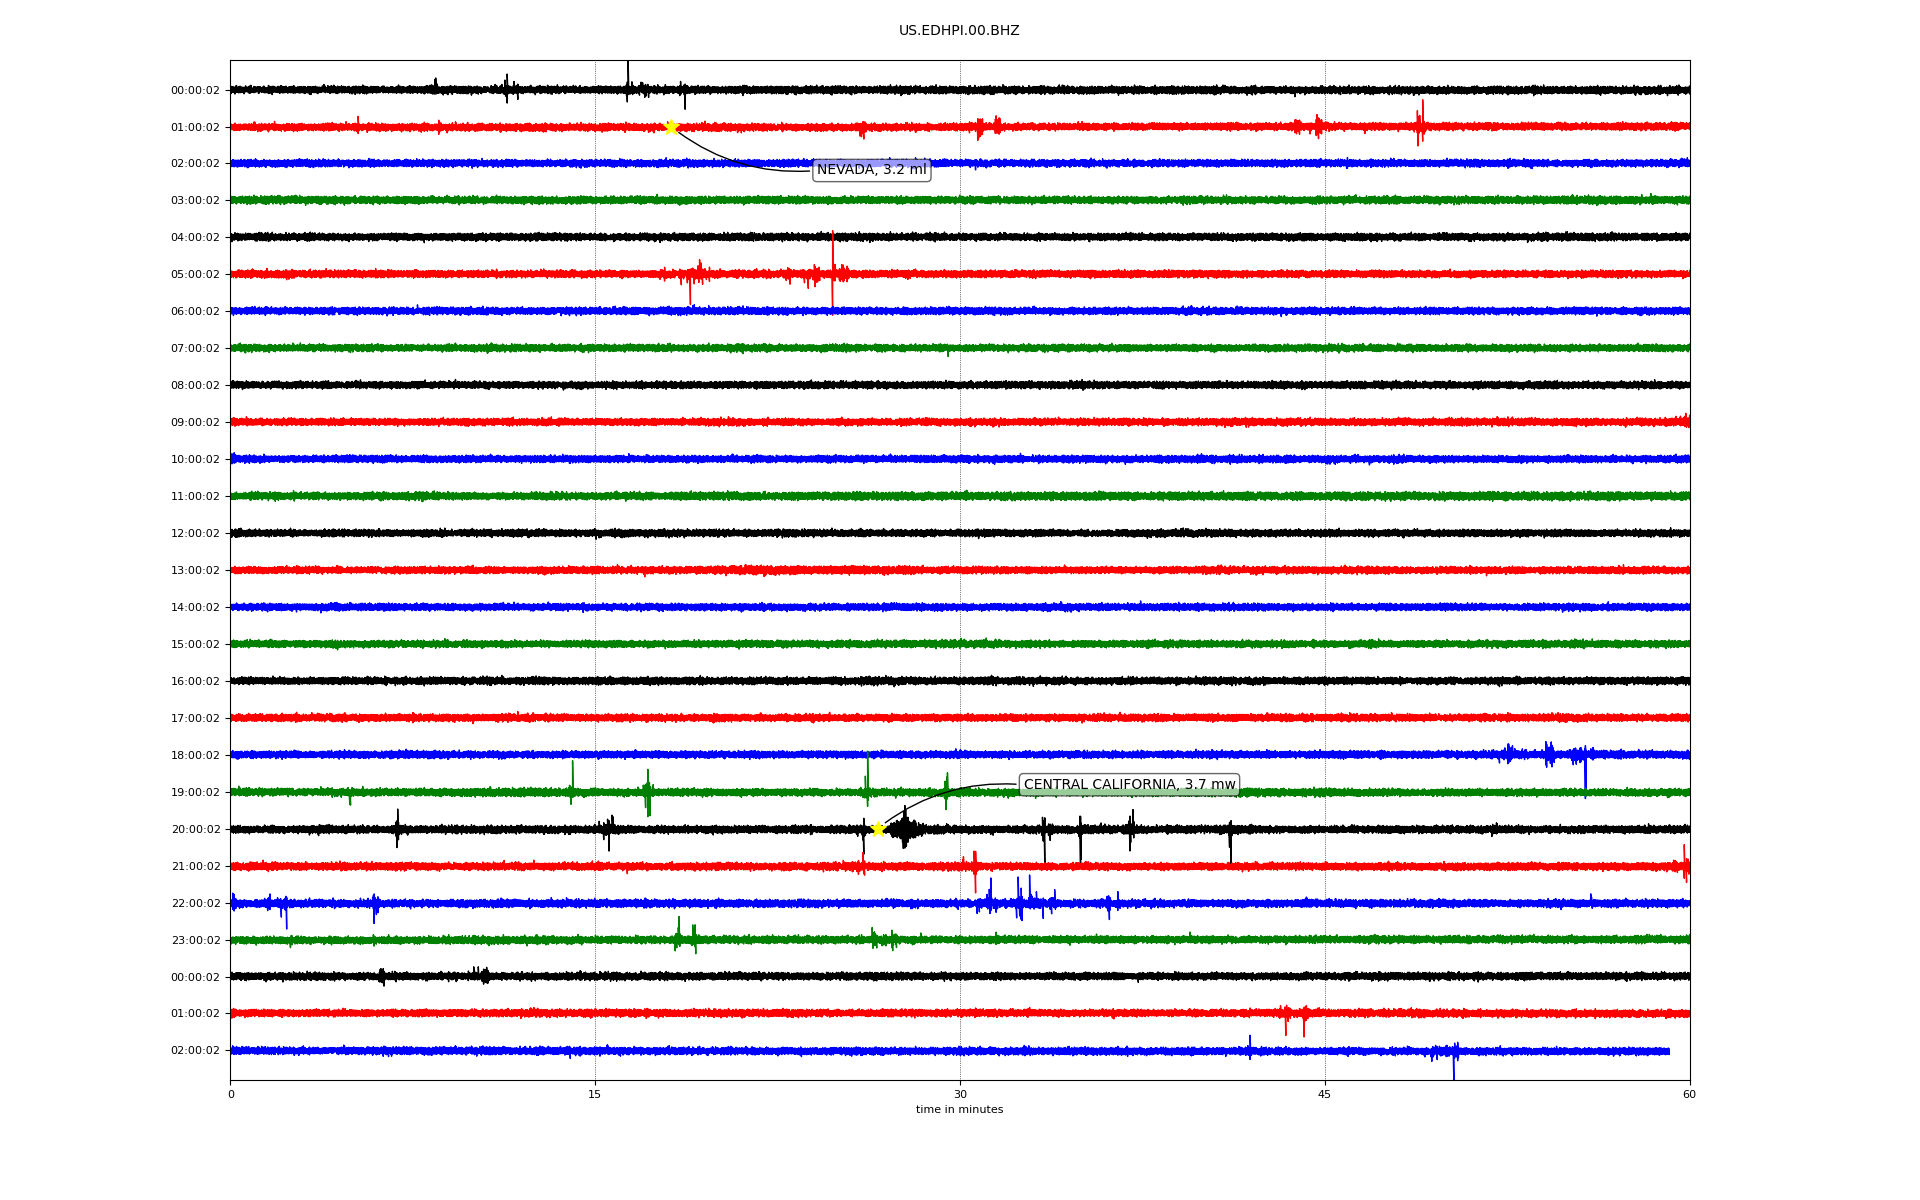The height and width of the screenshot is (1200, 1920).
Task: Click the CENTRAL CALIFORNIA 3.7 mw annotation label
Action: tap(1129, 785)
